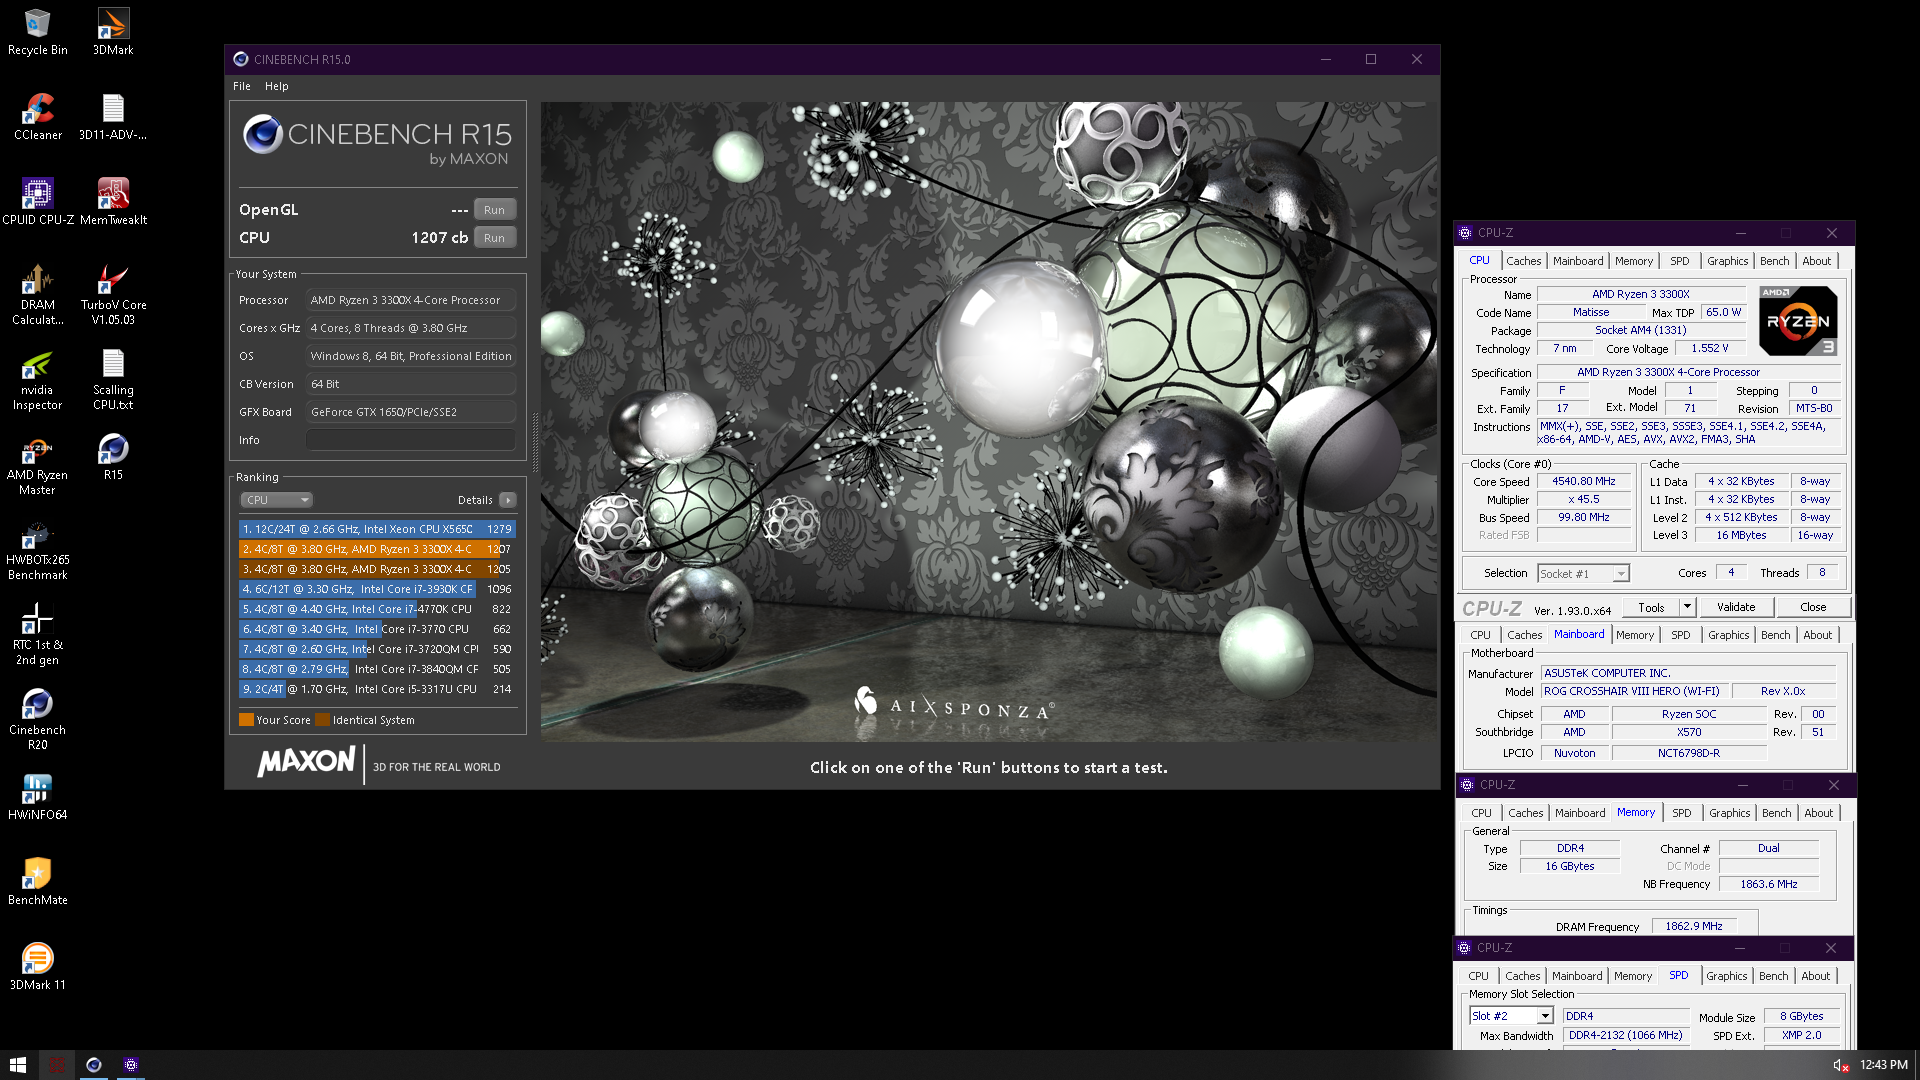Open the Ranking CPU dropdown
The width and height of the screenshot is (1920, 1080).
(x=276, y=500)
